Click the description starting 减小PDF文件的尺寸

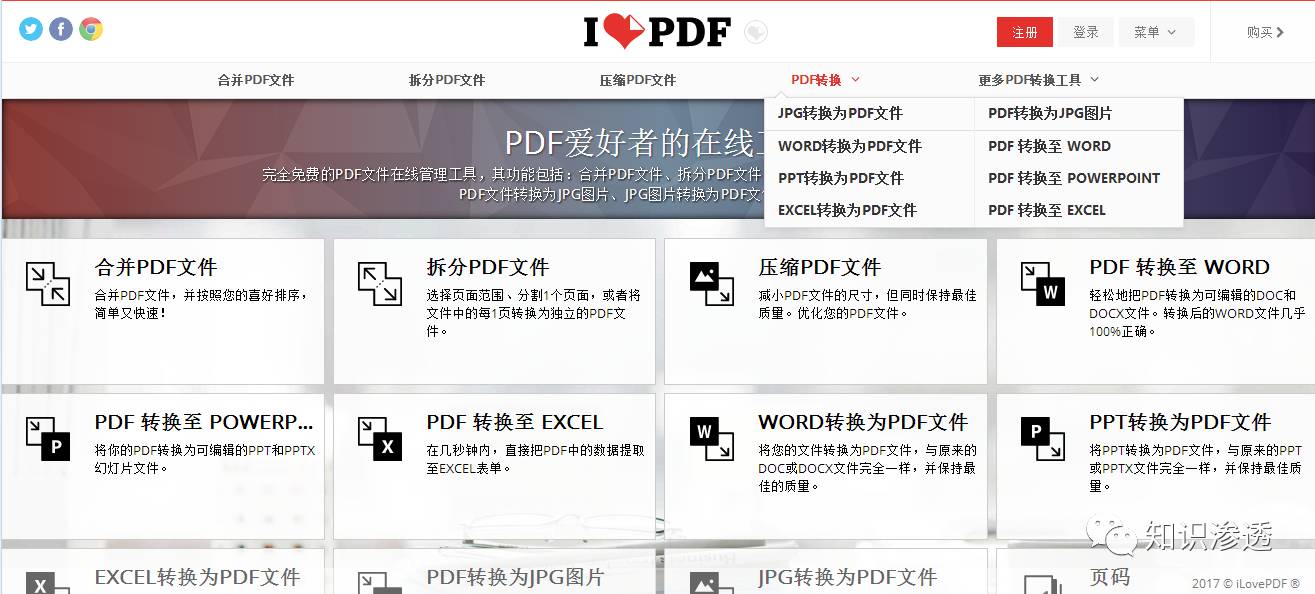click(868, 304)
